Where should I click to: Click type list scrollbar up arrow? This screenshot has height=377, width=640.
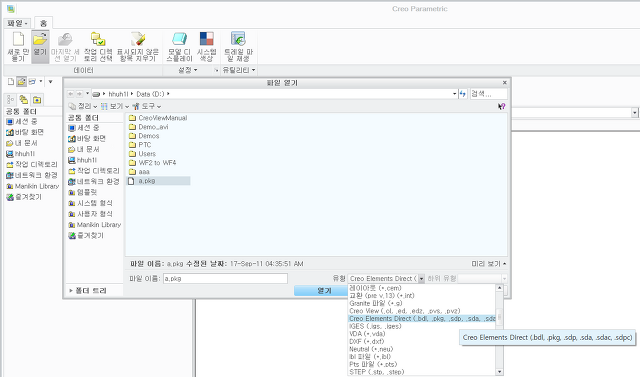click(499, 288)
